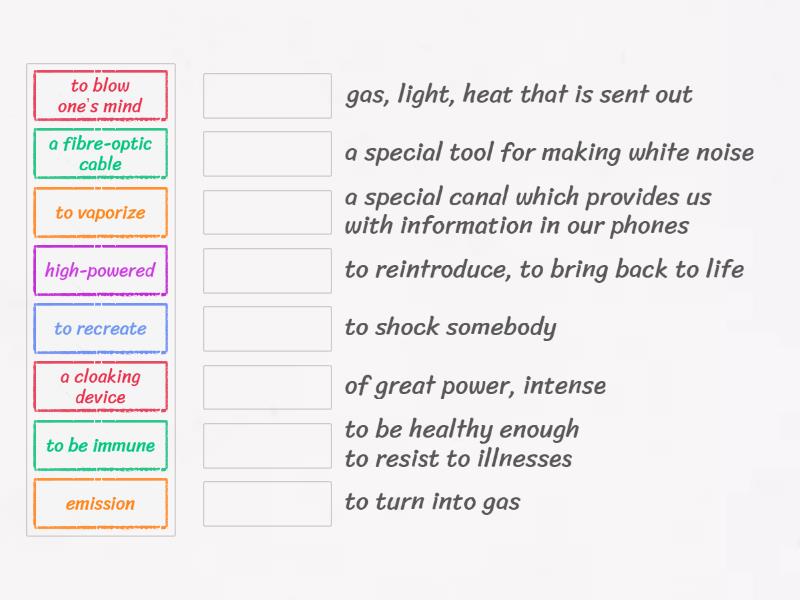
Task: Click the left panel containing all word tiles
Action: tap(100, 300)
